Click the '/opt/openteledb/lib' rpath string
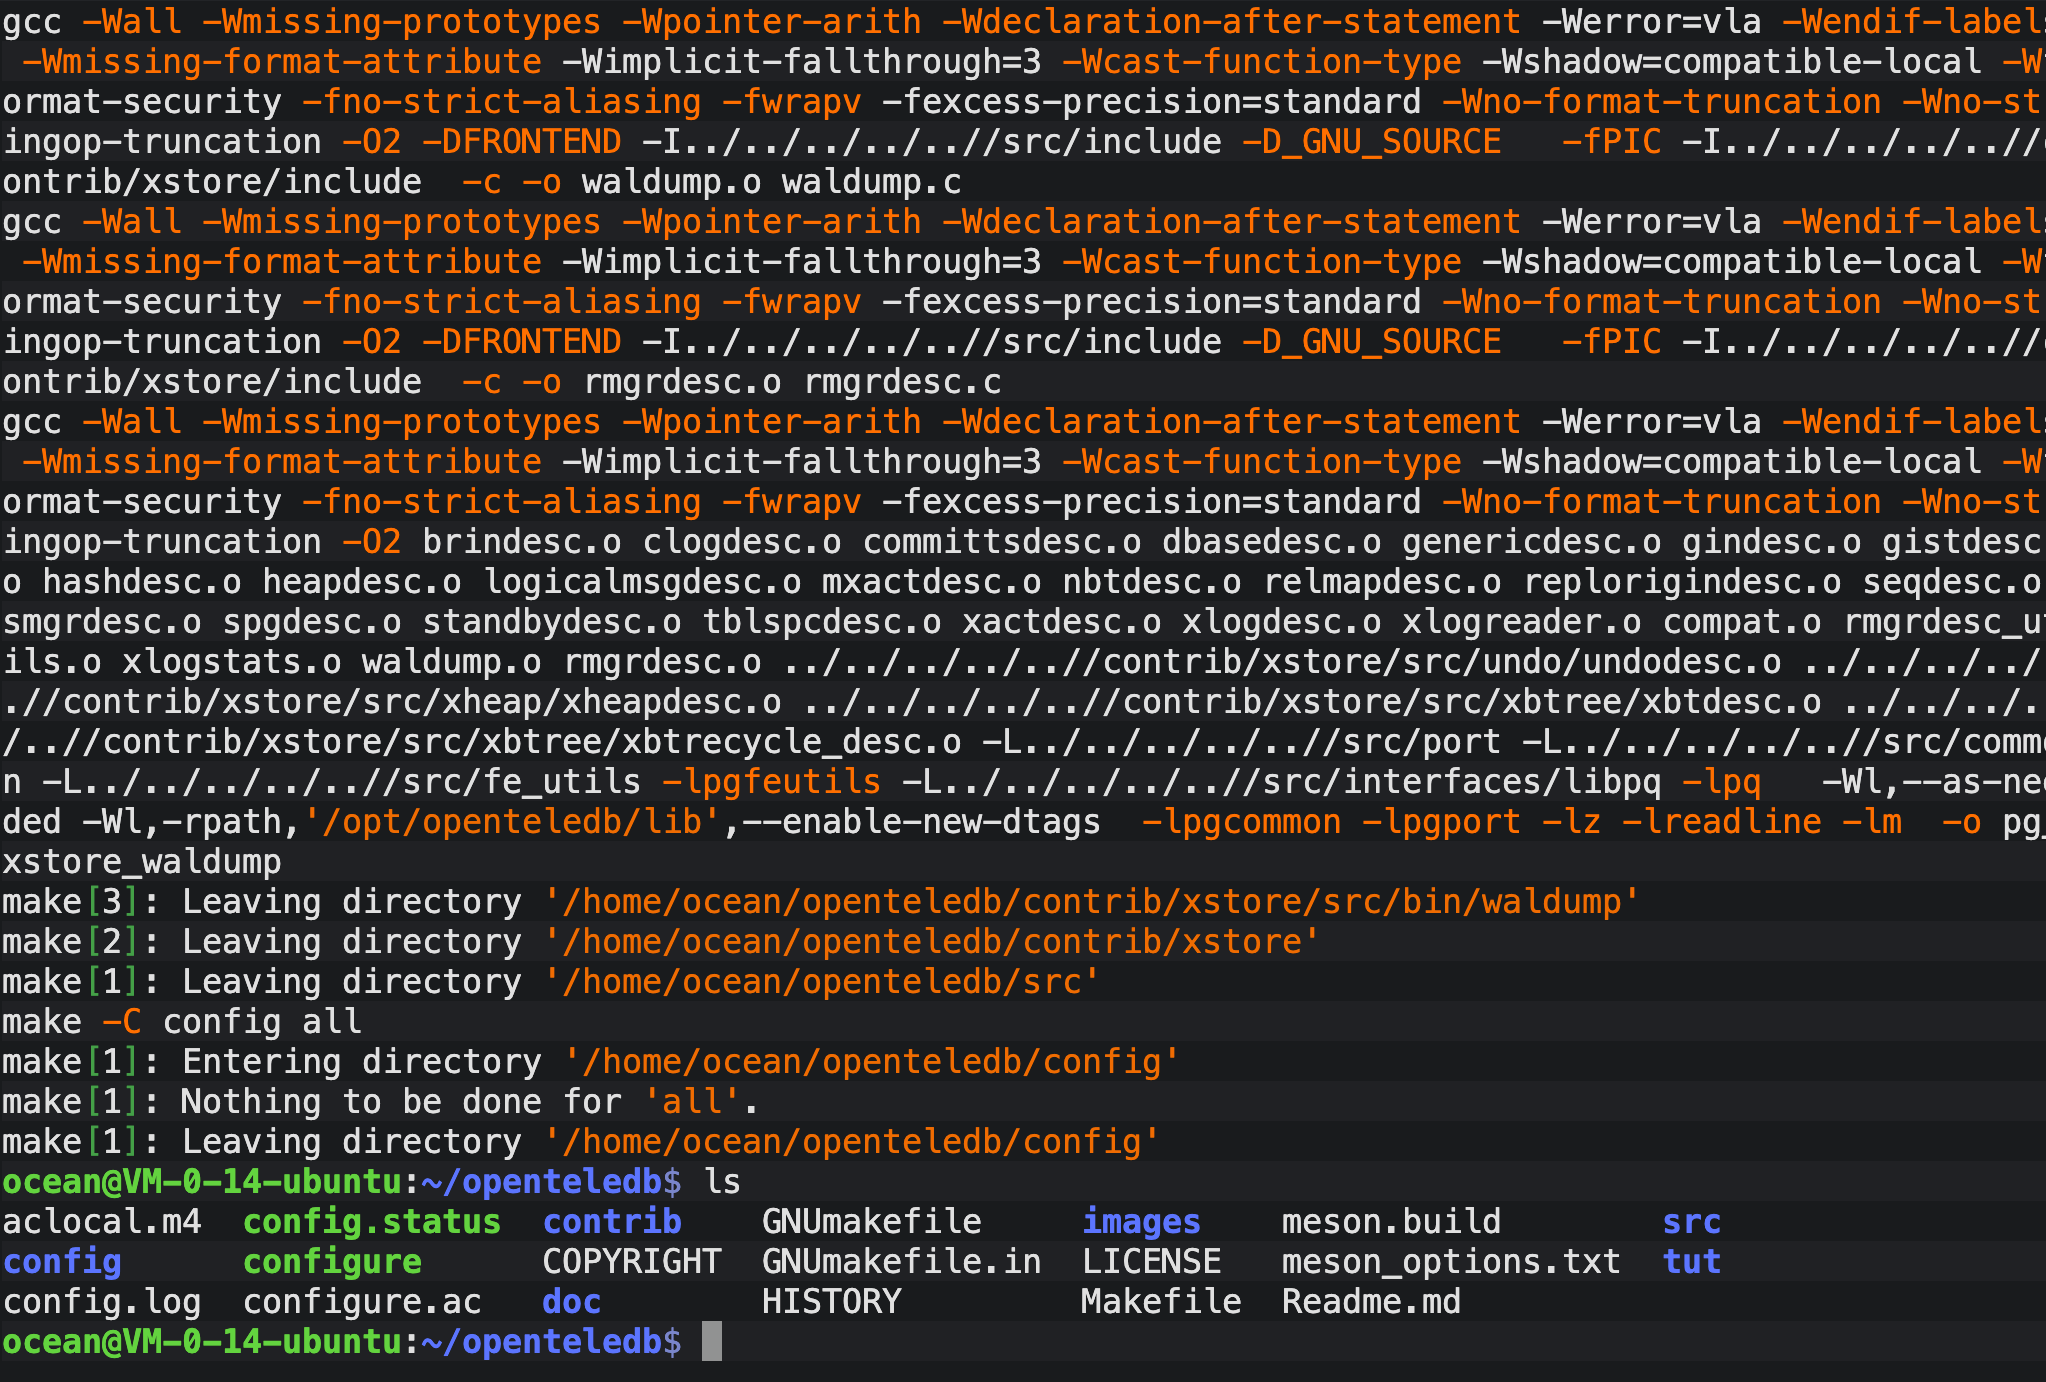This screenshot has width=2046, height=1382. pyautogui.click(x=512, y=821)
